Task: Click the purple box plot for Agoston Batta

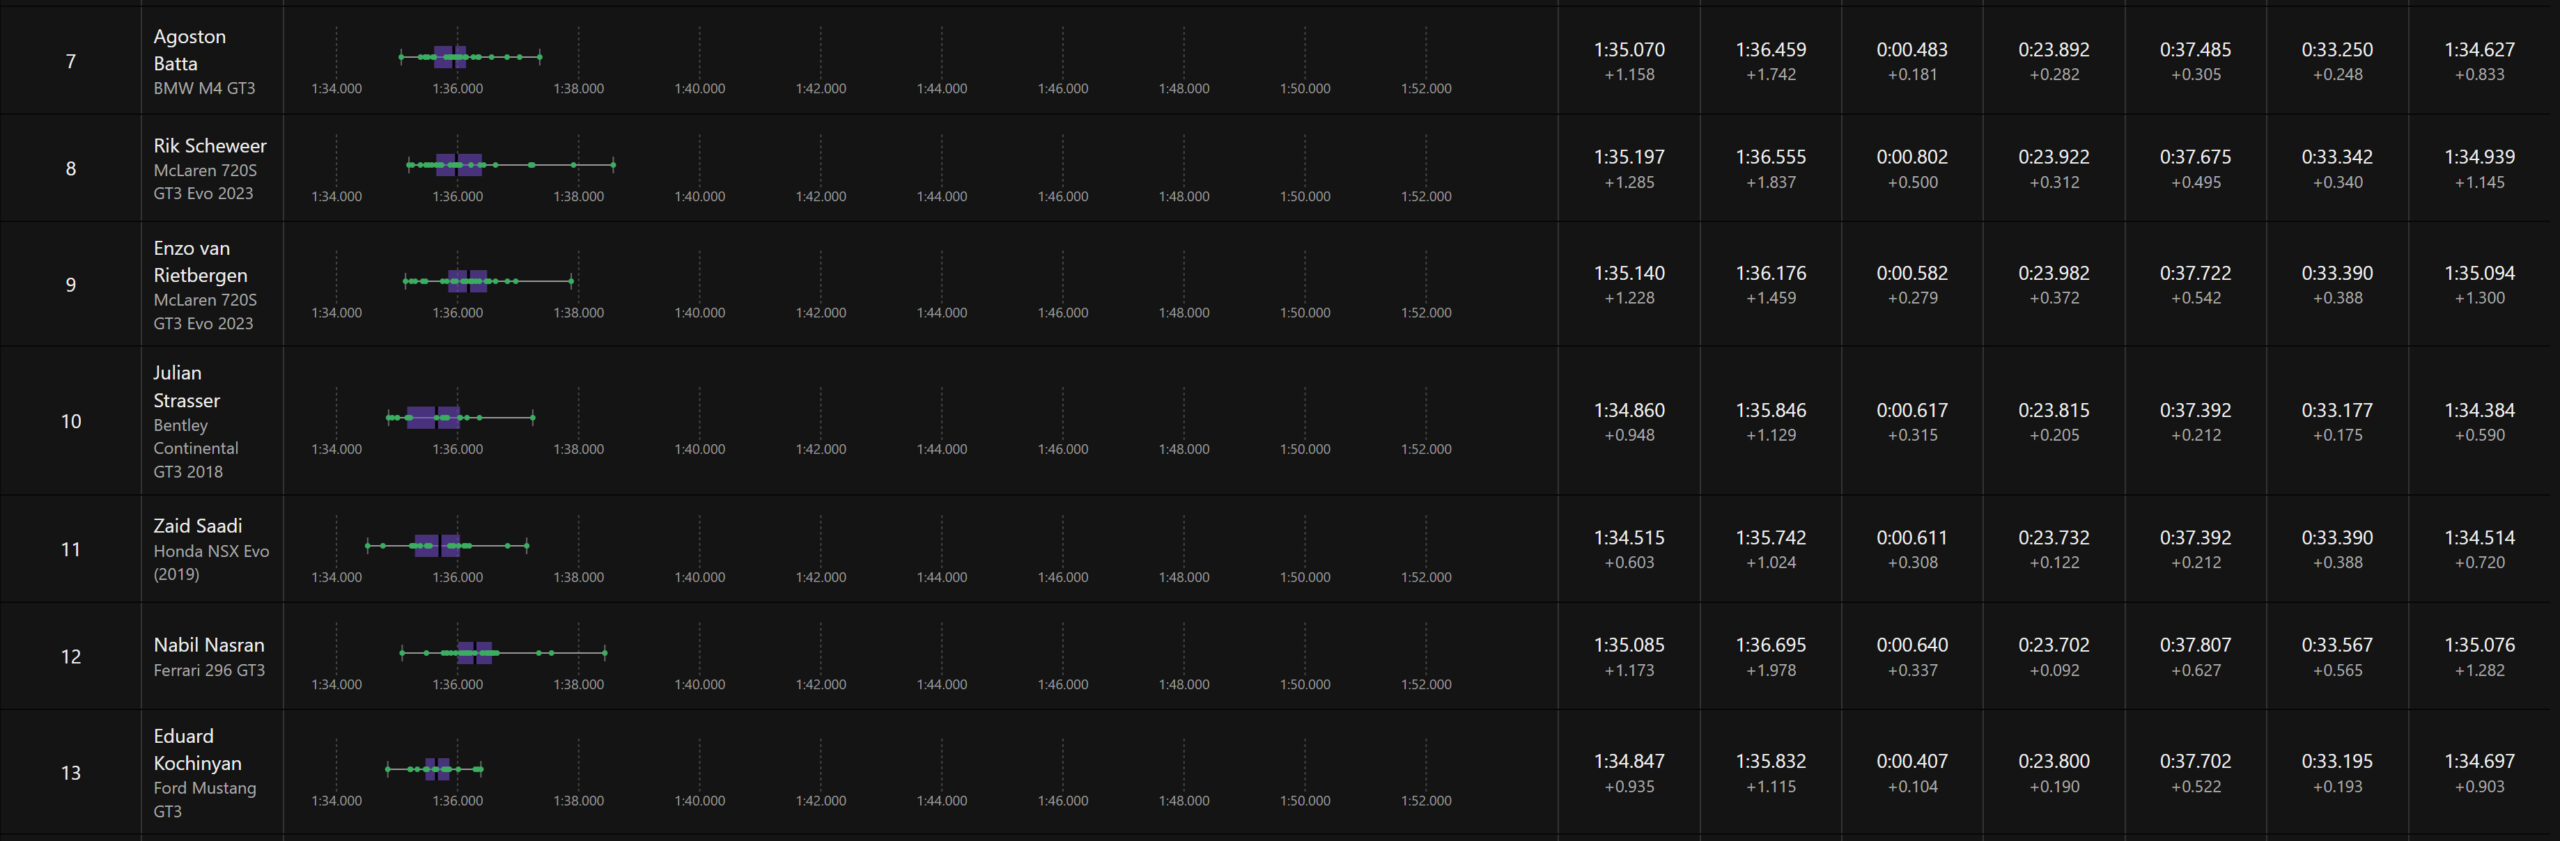Action: (x=450, y=57)
